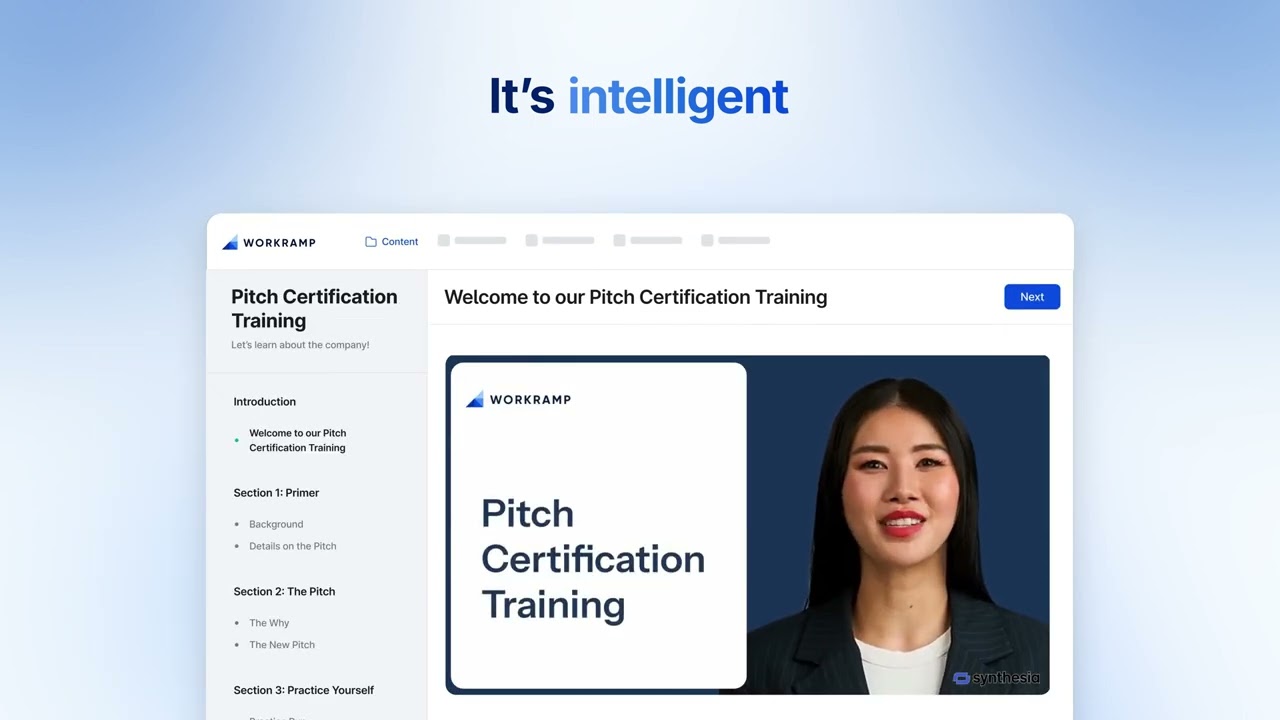This screenshot has height=720, width=1280.
Task: Click the WorkRamp logo on the video slide
Action: pos(518,400)
